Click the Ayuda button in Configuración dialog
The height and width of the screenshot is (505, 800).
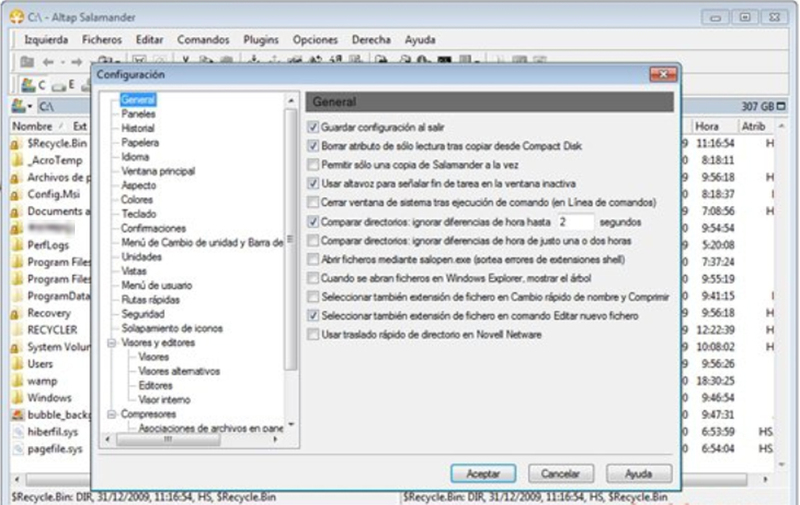[x=639, y=474]
